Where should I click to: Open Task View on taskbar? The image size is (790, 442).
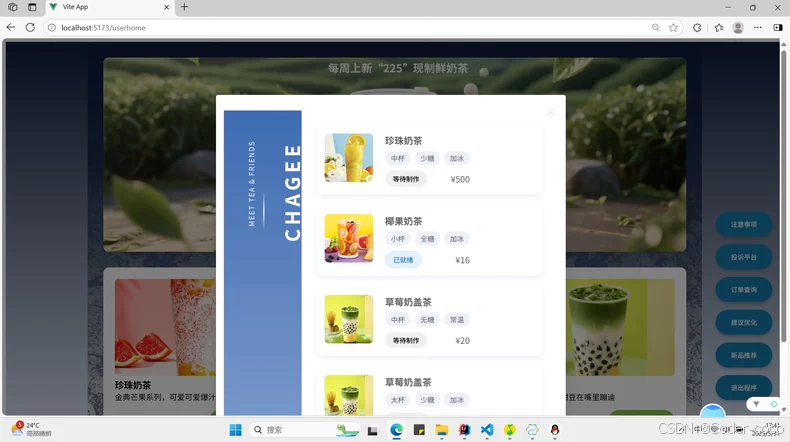coord(372,430)
